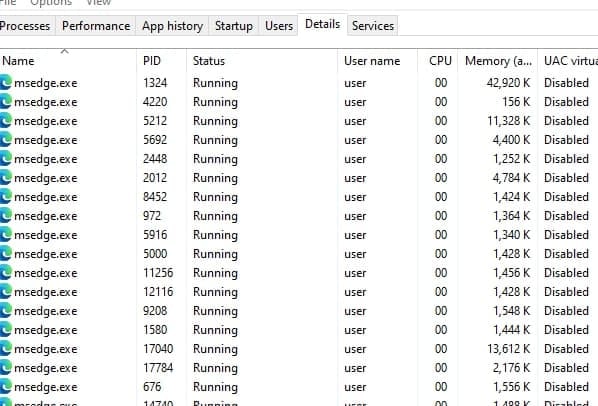Select the memory value 1,456 K
598x406 pixels.
coord(512,273)
